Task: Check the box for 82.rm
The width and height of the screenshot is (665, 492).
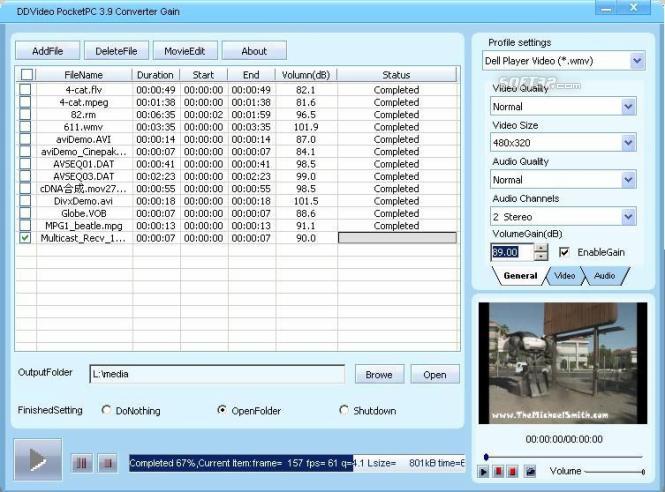Action: point(25,114)
